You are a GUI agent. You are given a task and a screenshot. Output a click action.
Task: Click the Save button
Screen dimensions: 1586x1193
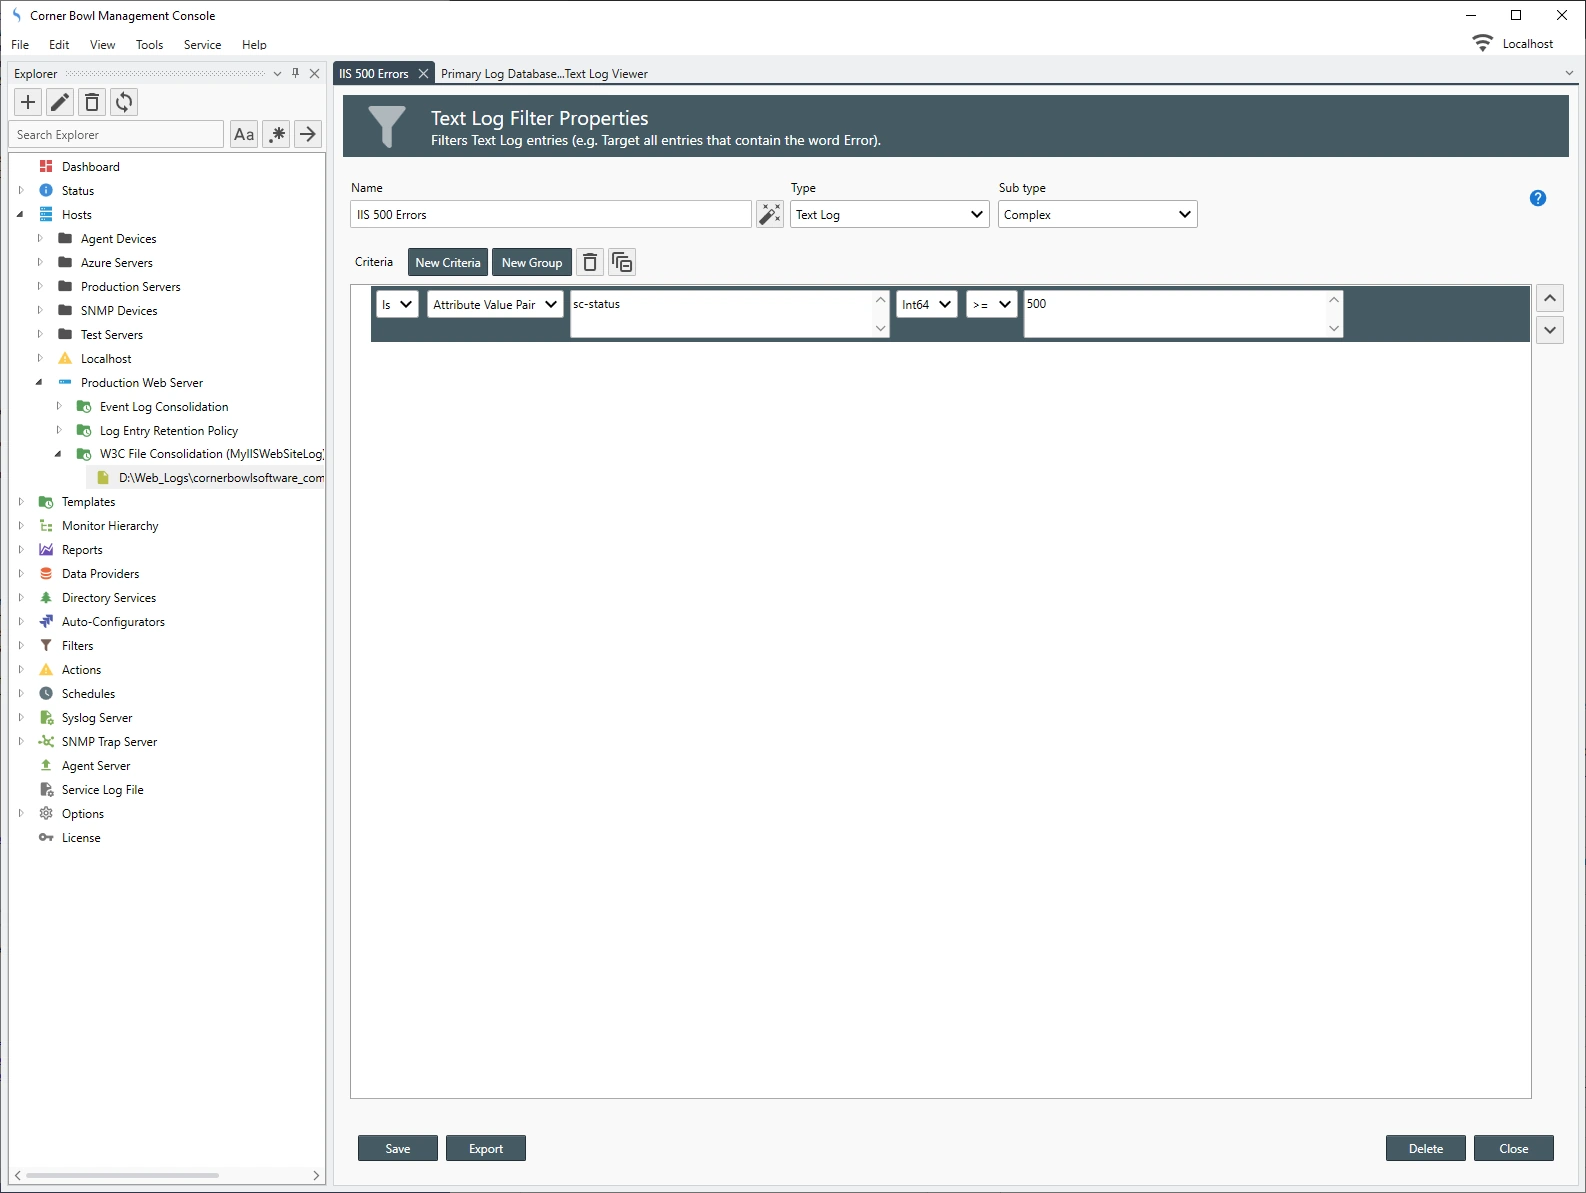[x=397, y=1149]
